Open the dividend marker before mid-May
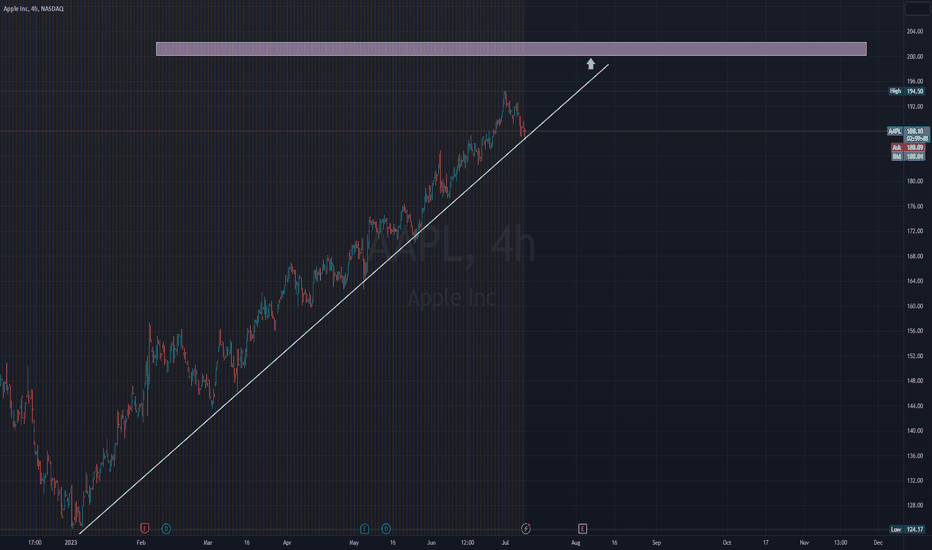932x550 pixels. tap(386, 528)
